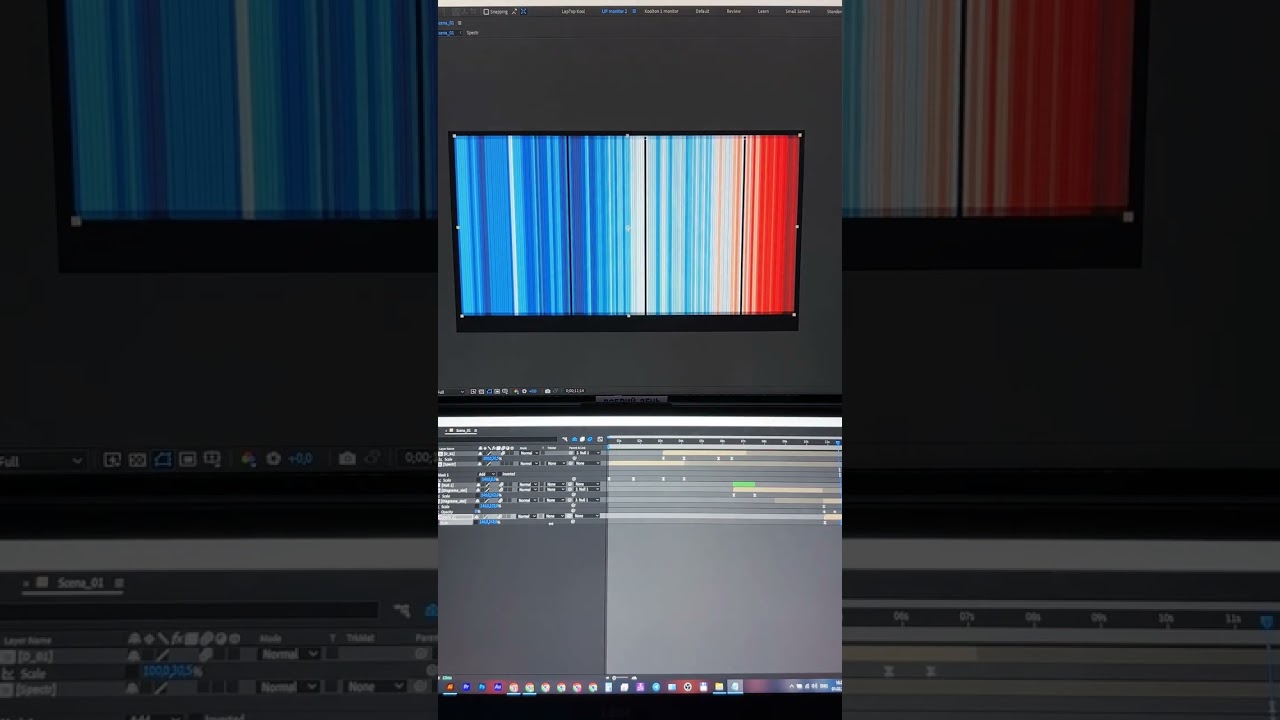Select the UP monitor 2 workspace
The width and height of the screenshot is (1280, 720).
(x=614, y=11)
